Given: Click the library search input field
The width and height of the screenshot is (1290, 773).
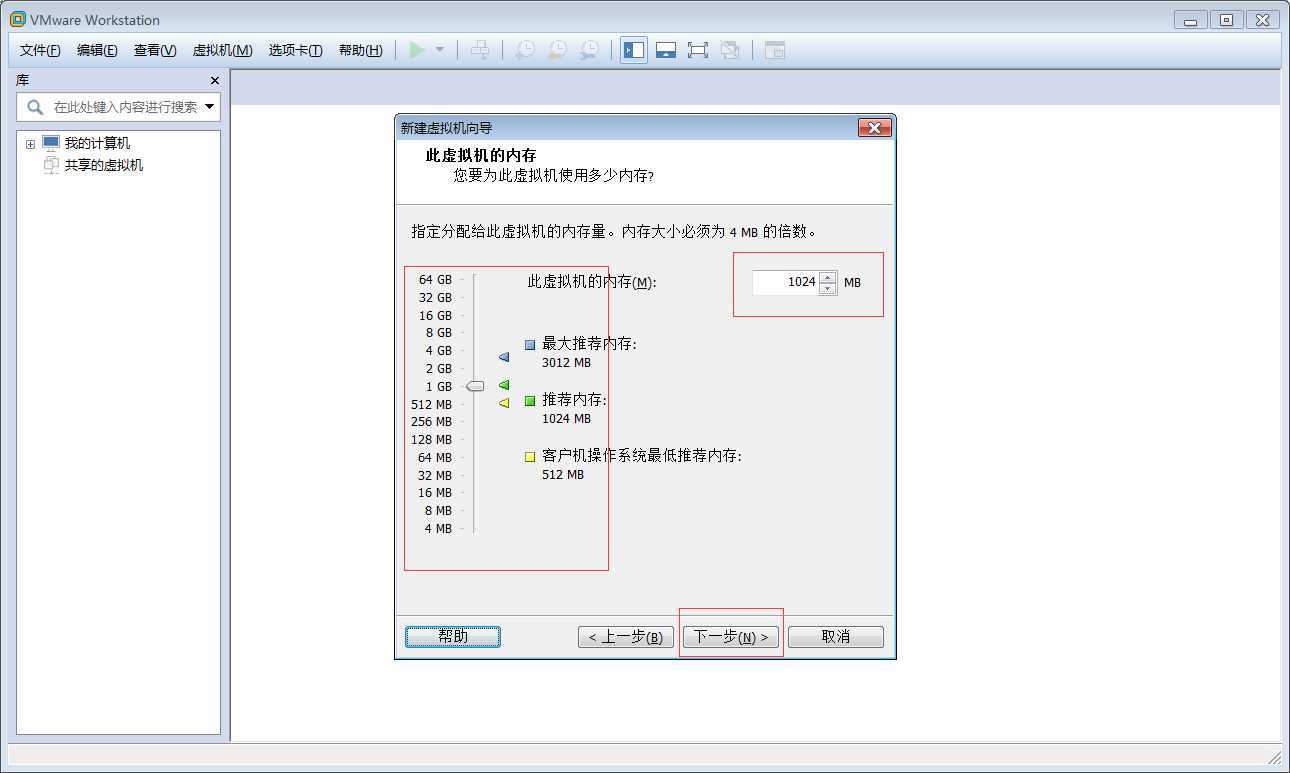Looking at the screenshot, I should point(118,107).
